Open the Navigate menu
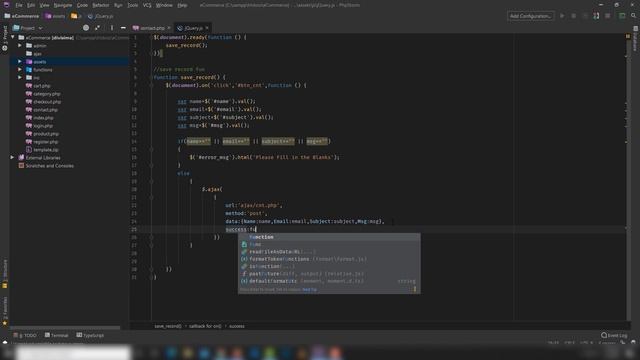Viewport: 640px width, 360px height. coord(63,5)
